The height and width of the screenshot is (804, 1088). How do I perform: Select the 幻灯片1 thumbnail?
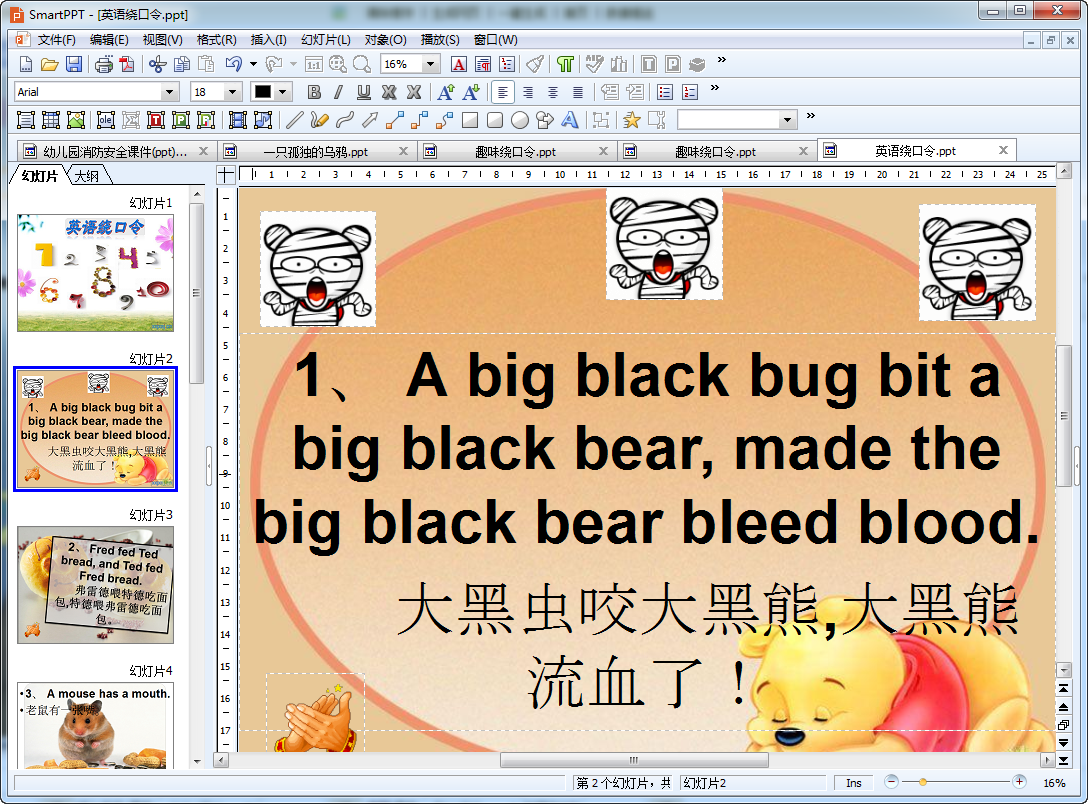(96, 273)
